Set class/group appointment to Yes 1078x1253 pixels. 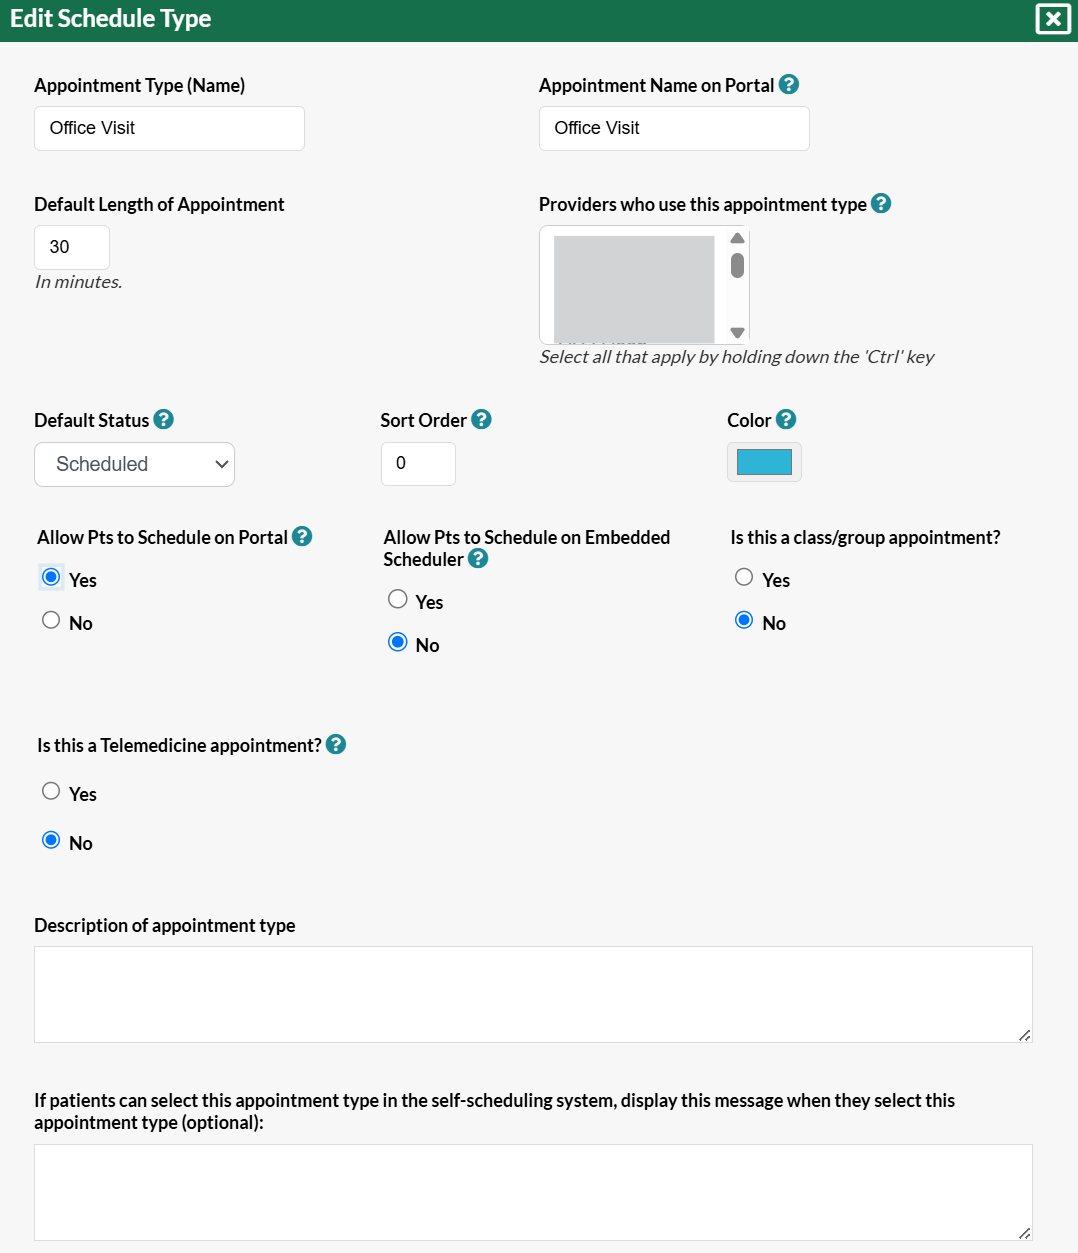[x=744, y=577]
